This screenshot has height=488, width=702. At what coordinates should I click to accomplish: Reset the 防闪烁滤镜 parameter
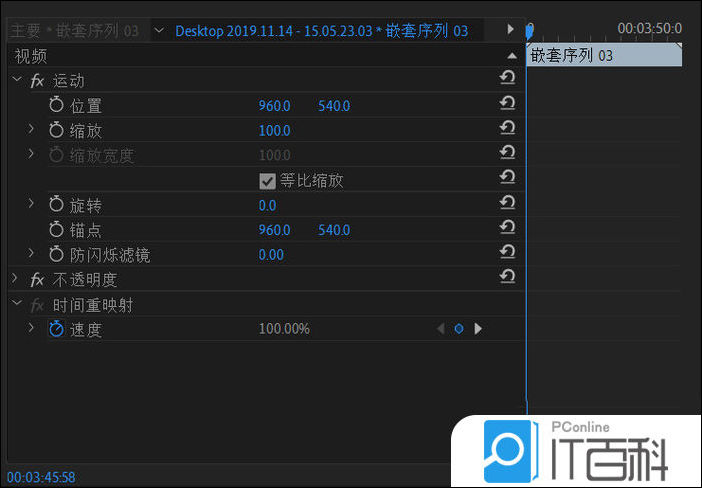[508, 252]
